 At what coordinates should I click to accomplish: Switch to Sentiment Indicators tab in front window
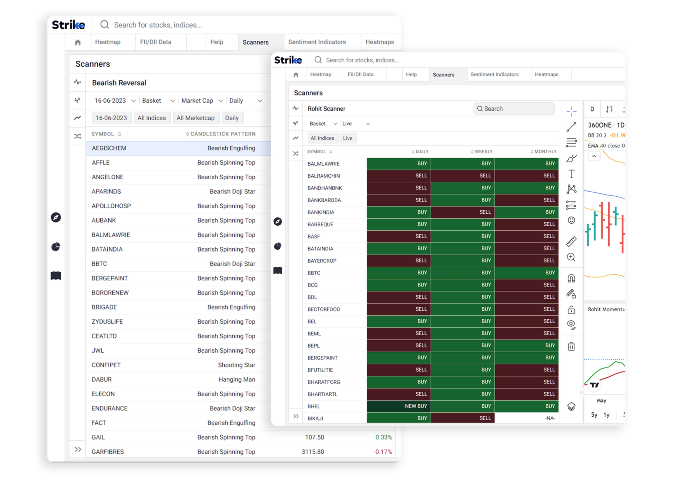pos(494,74)
